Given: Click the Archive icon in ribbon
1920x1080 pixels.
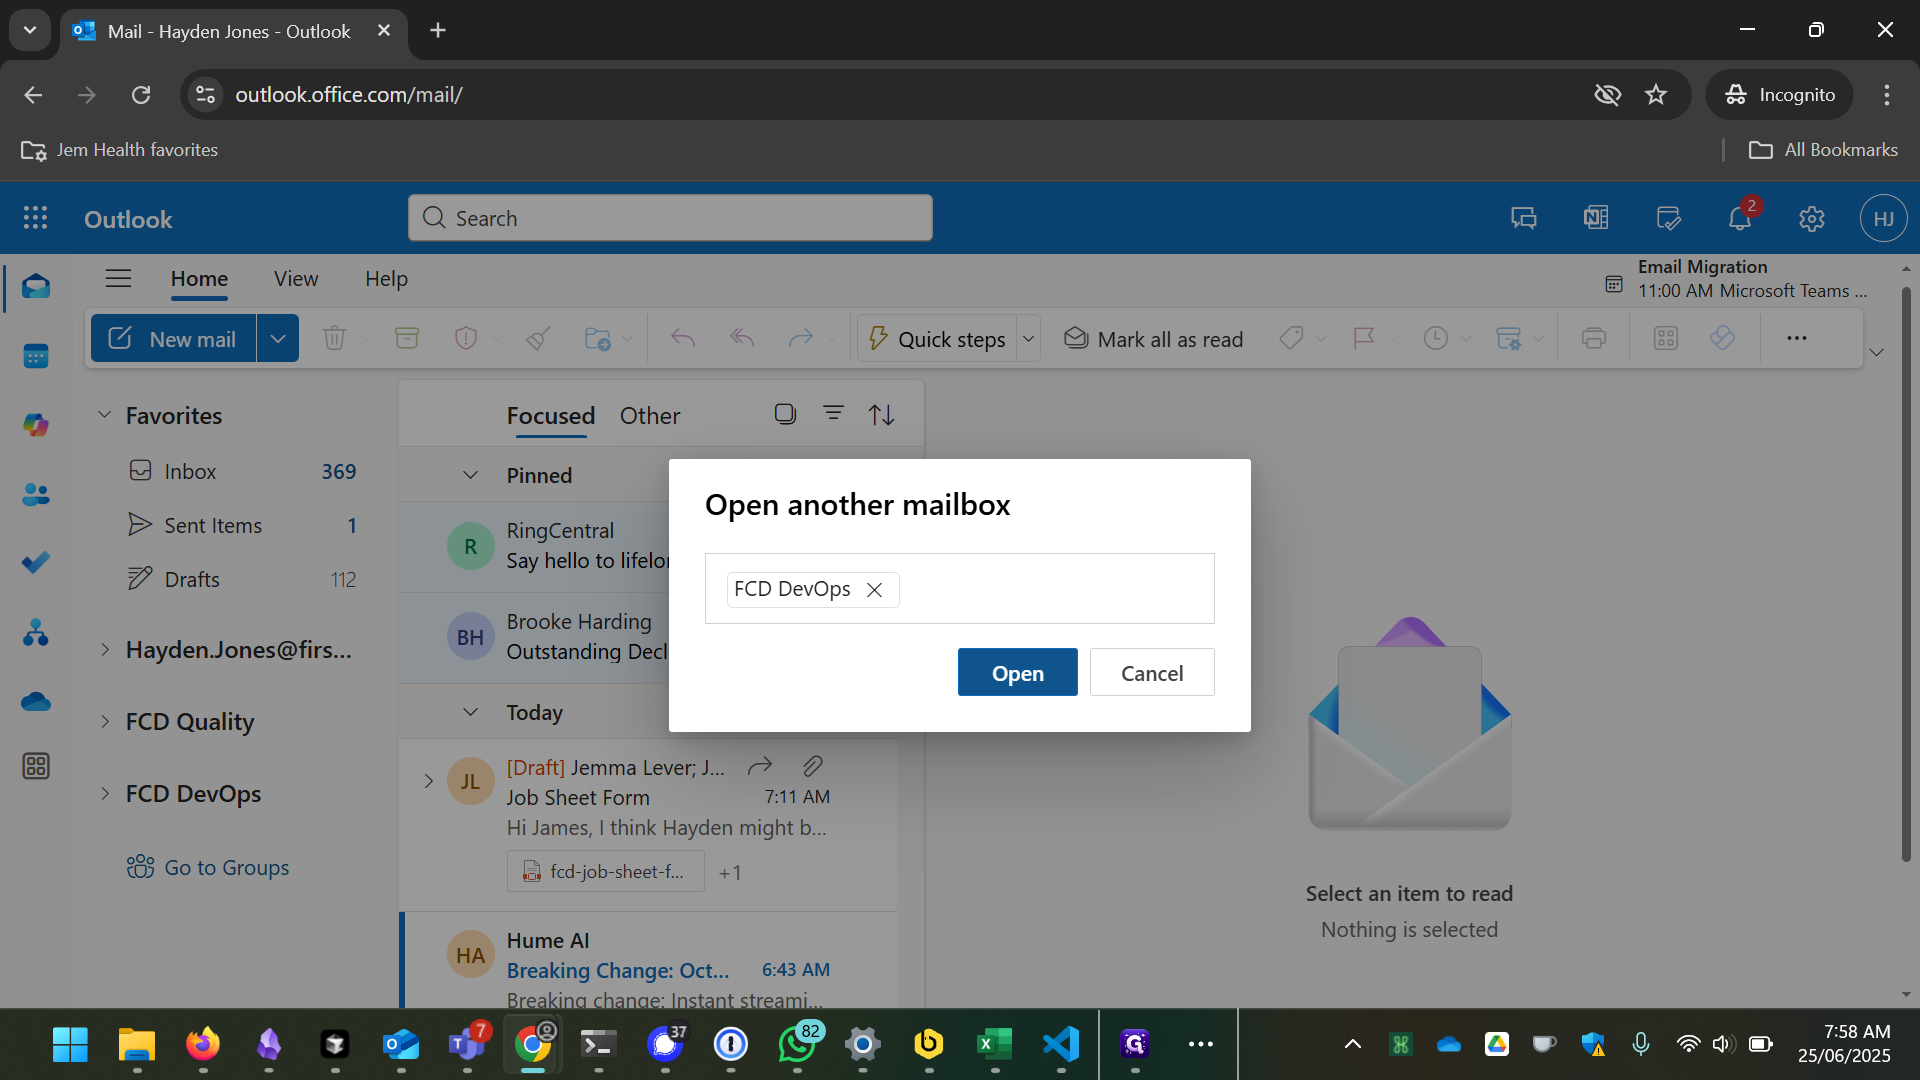Looking at the screenshot, I should point(407,338).
